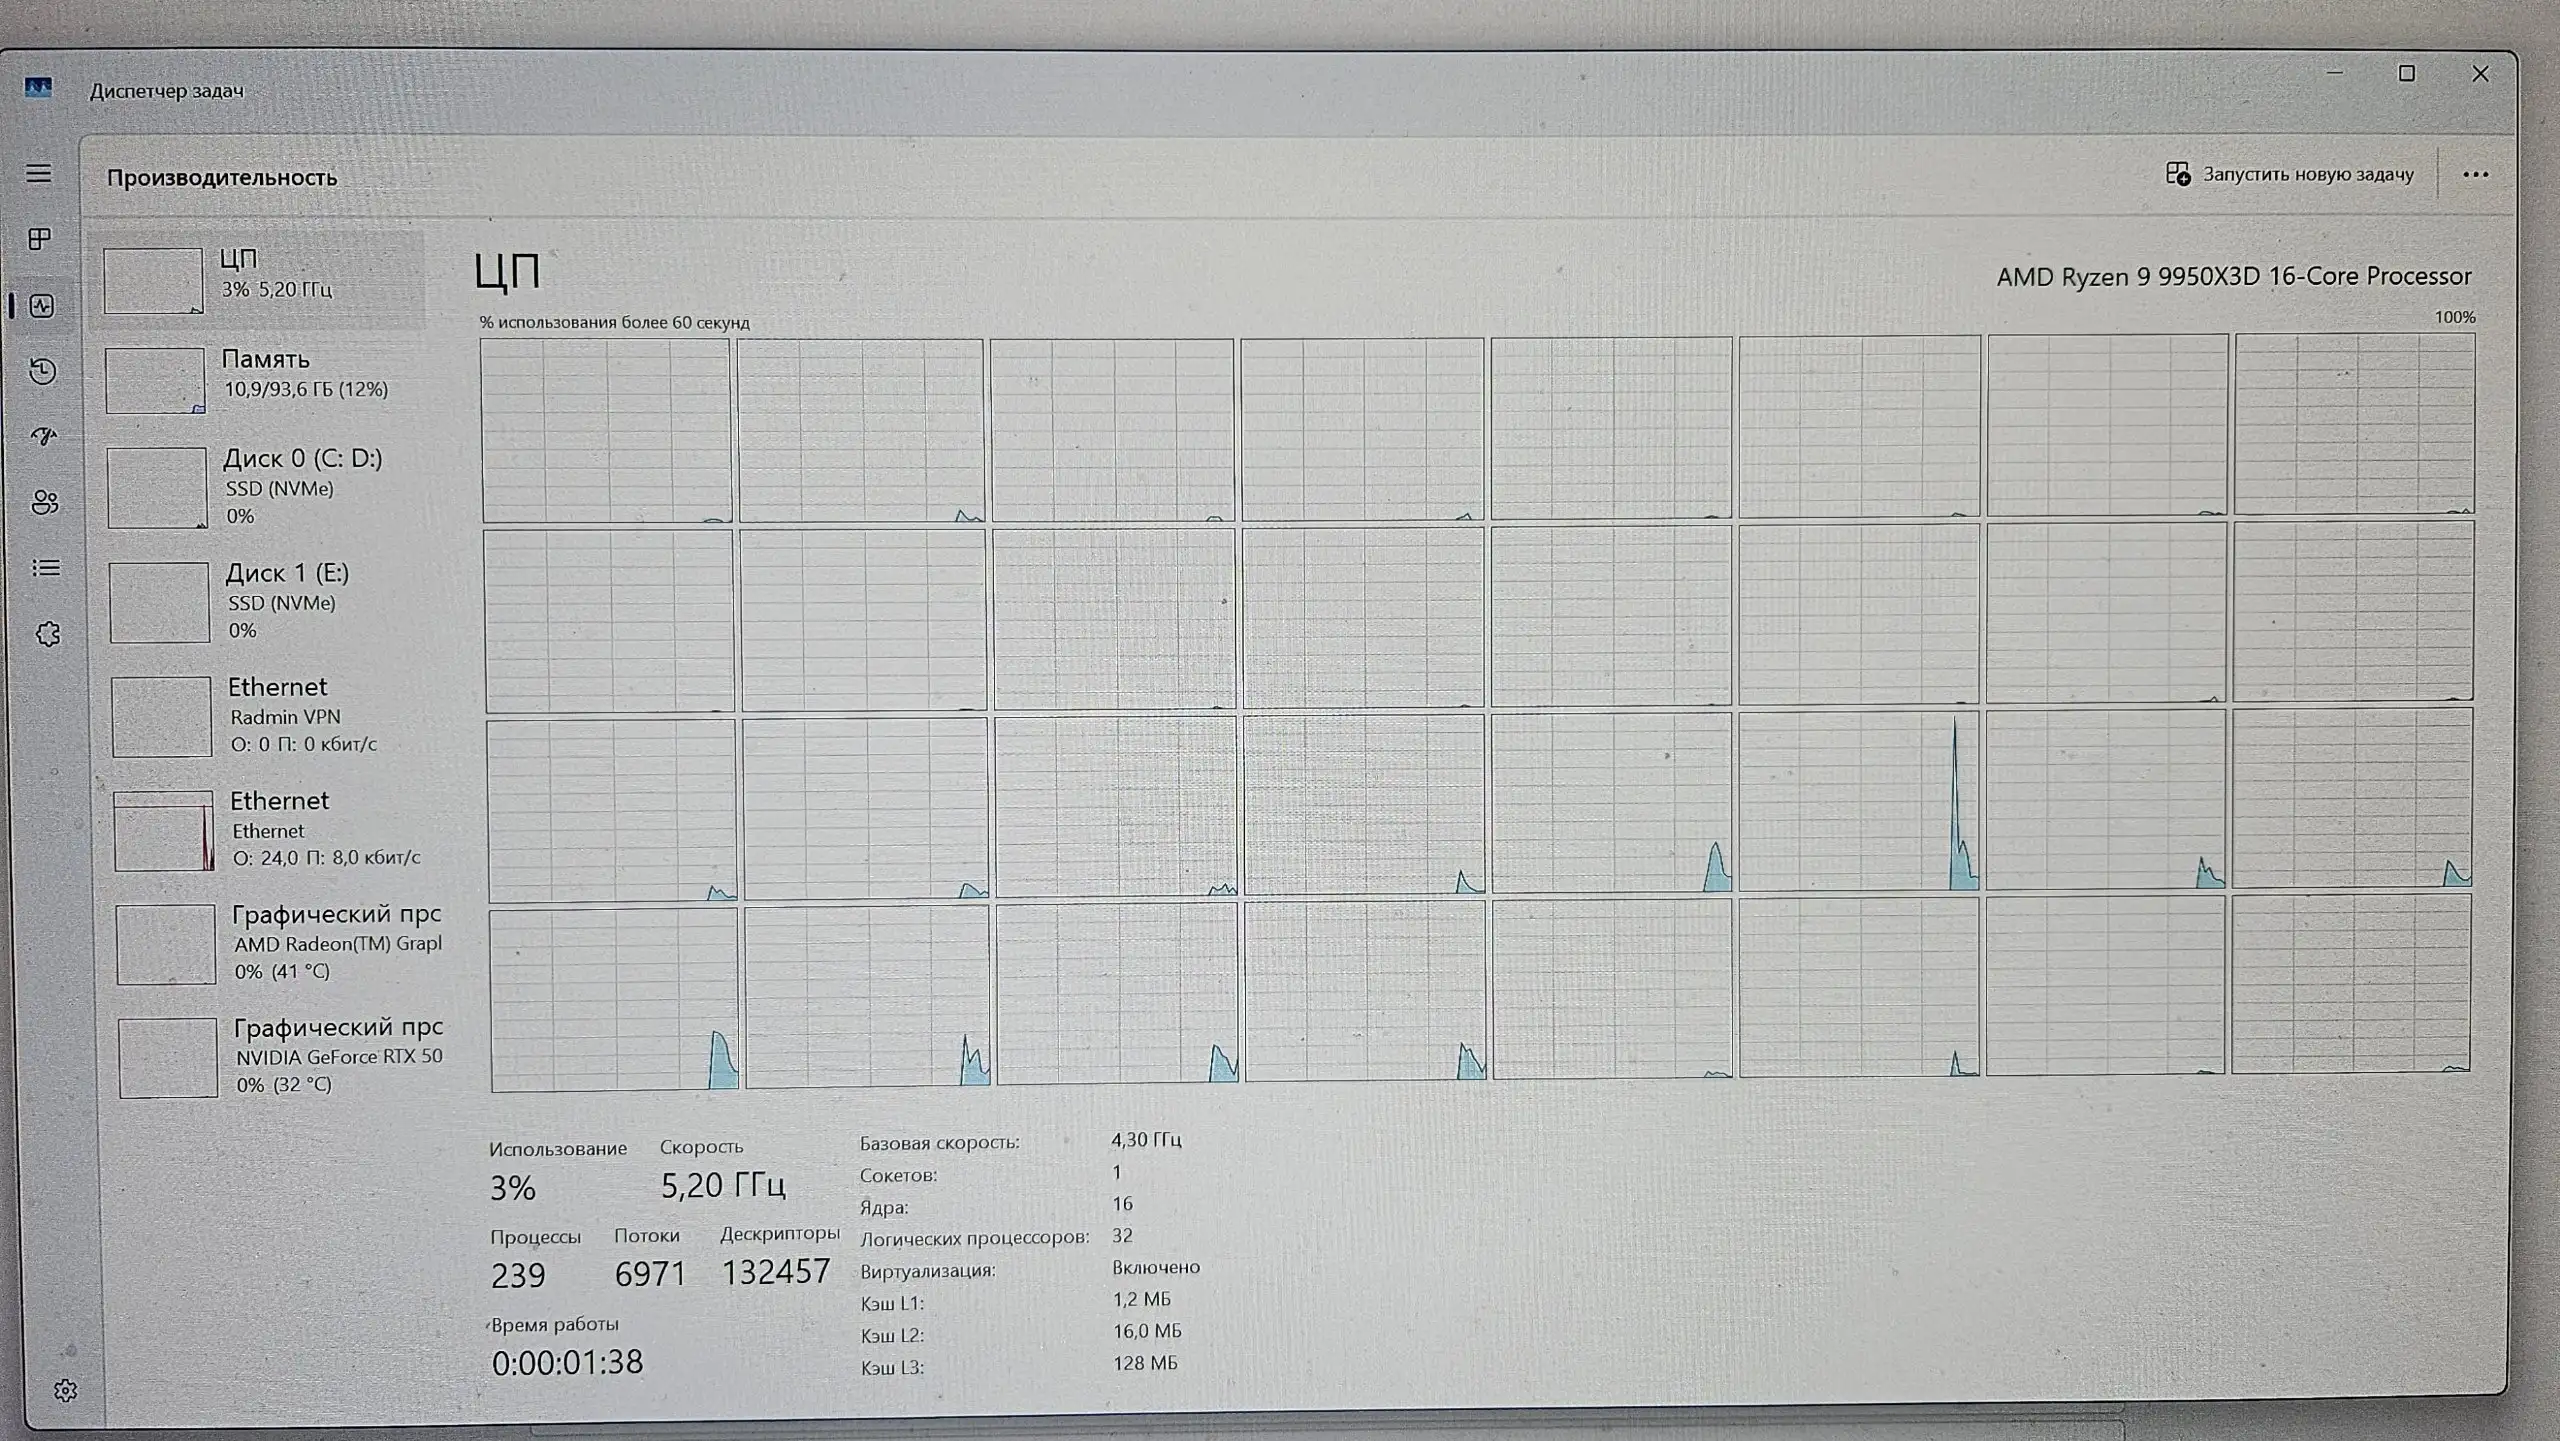Image resolution: width=2560 pixels, height=1441 pixels.
Task: Click the red Ethernet activity thumbnail
Action: coord(164,830)
